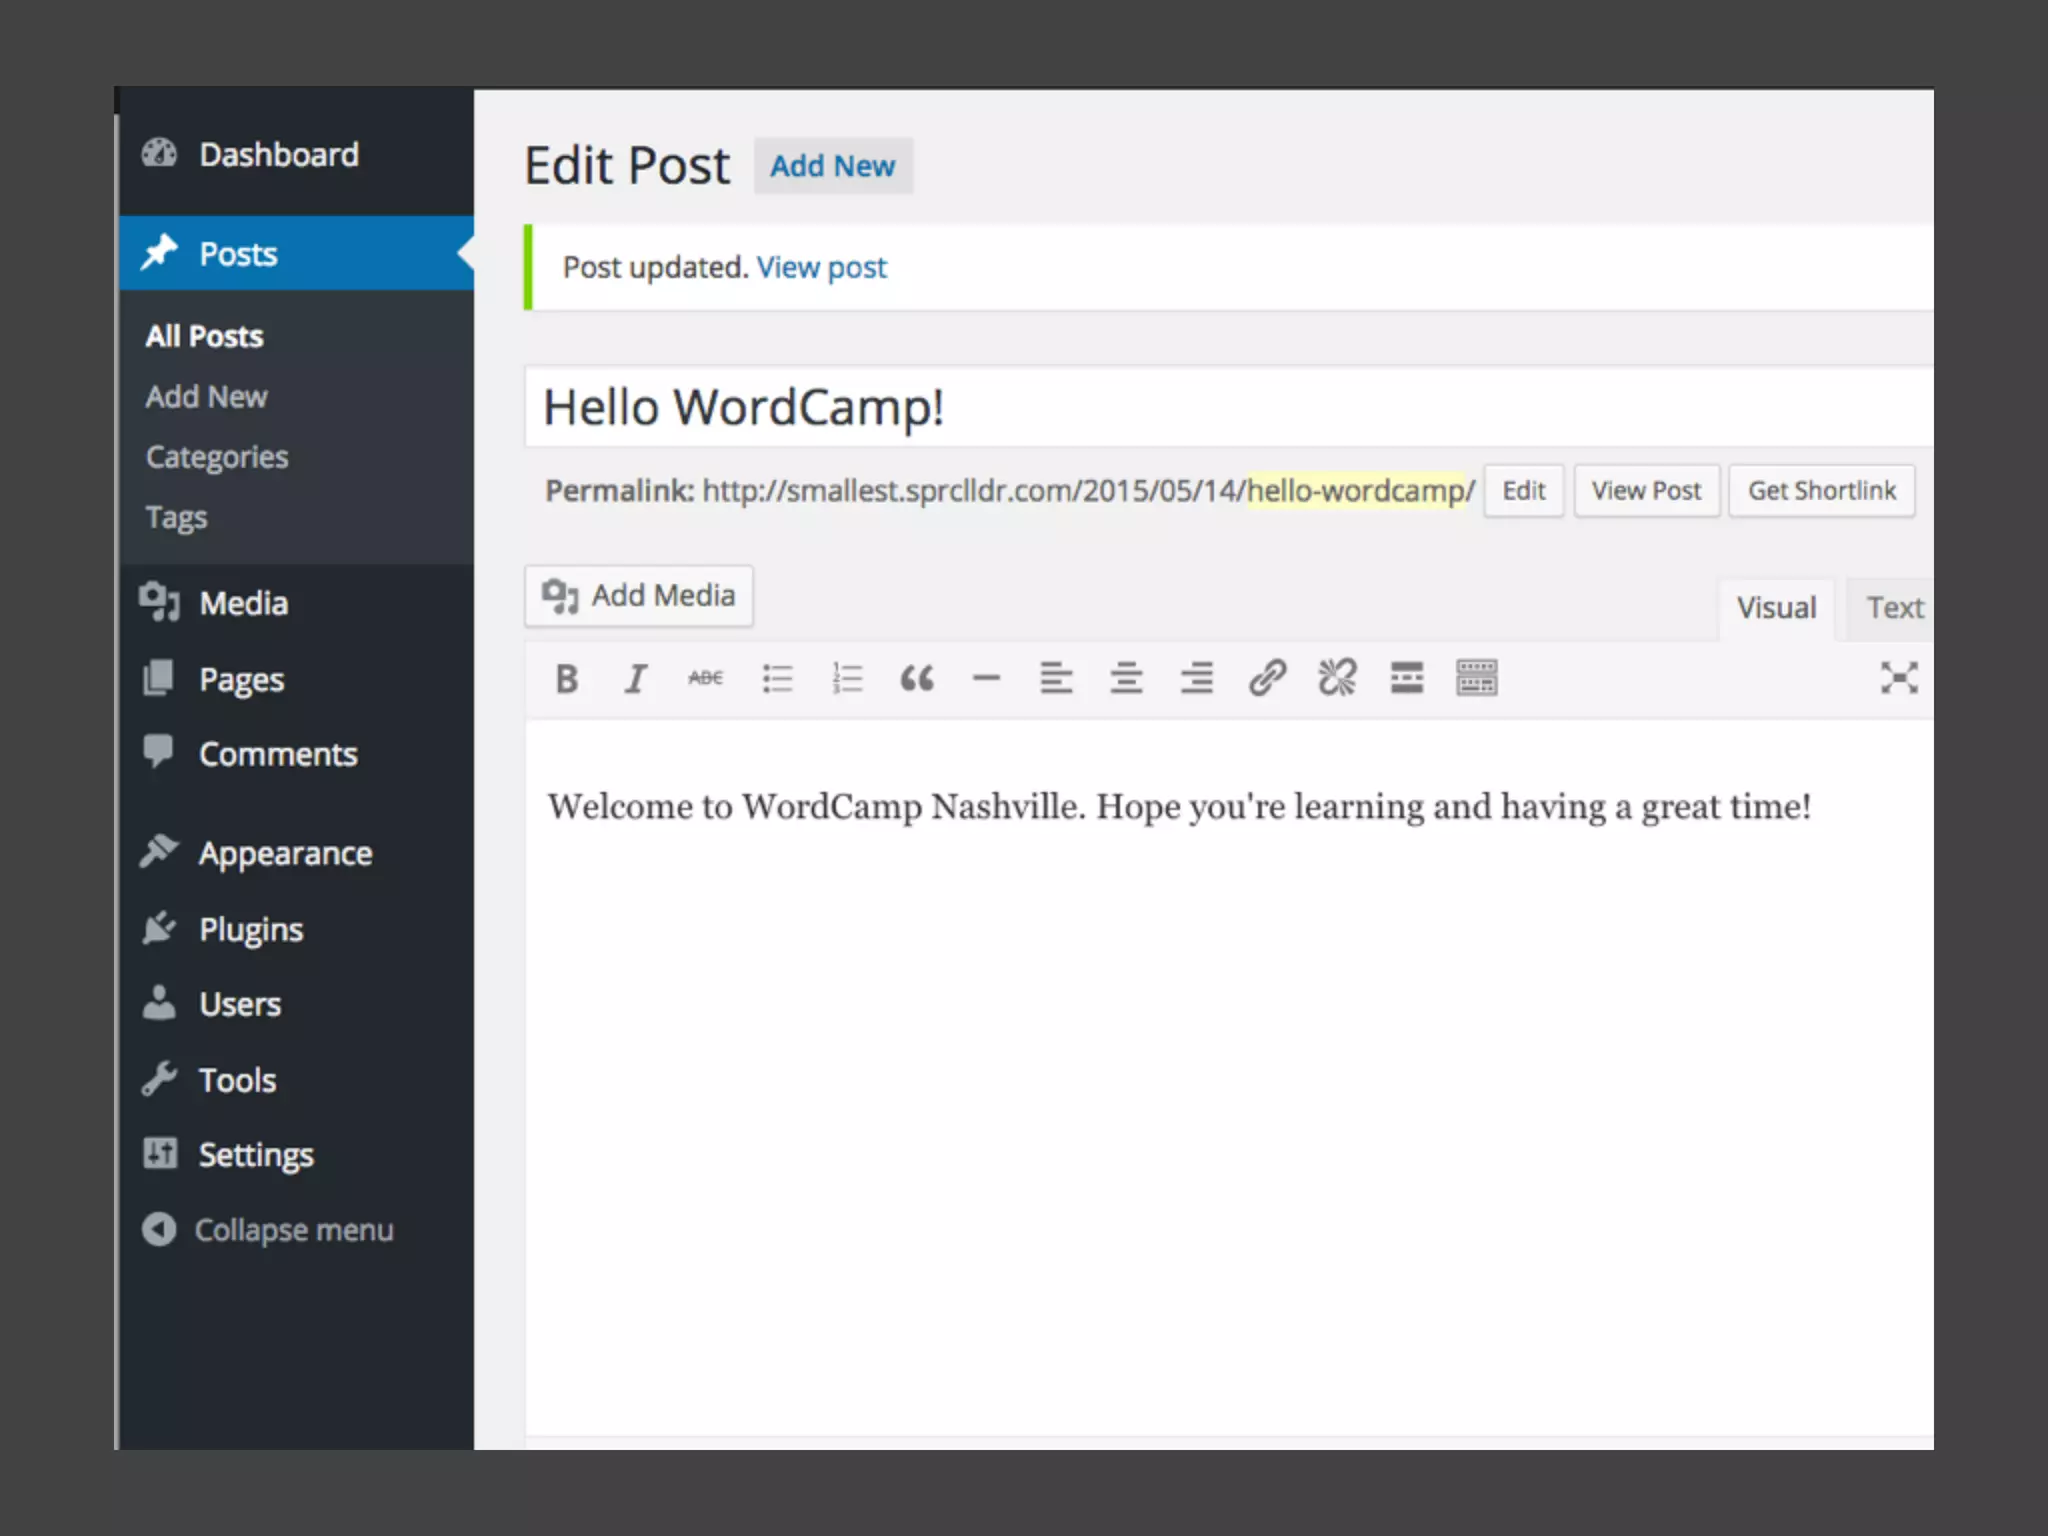Viewport: 2048px width, 1536px height.
Task: Open the Plugins menu
Action: click(250, 929)
